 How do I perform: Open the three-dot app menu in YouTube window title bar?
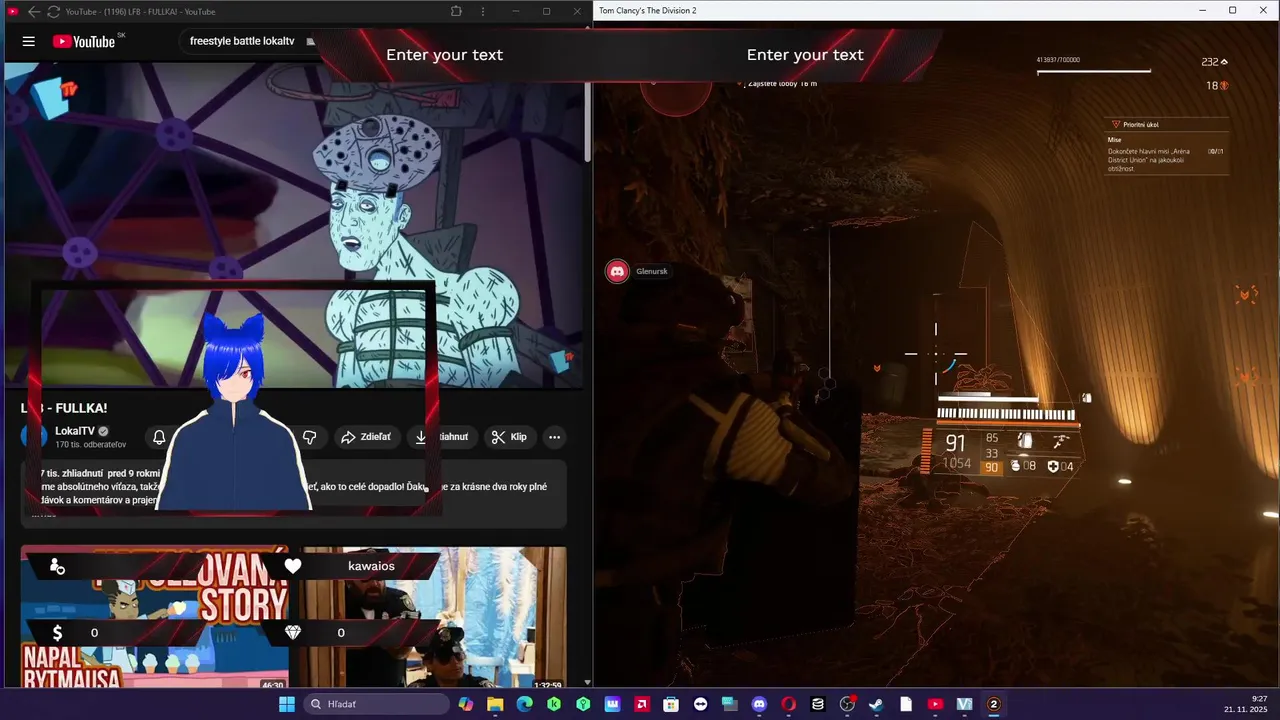(483, 11)
